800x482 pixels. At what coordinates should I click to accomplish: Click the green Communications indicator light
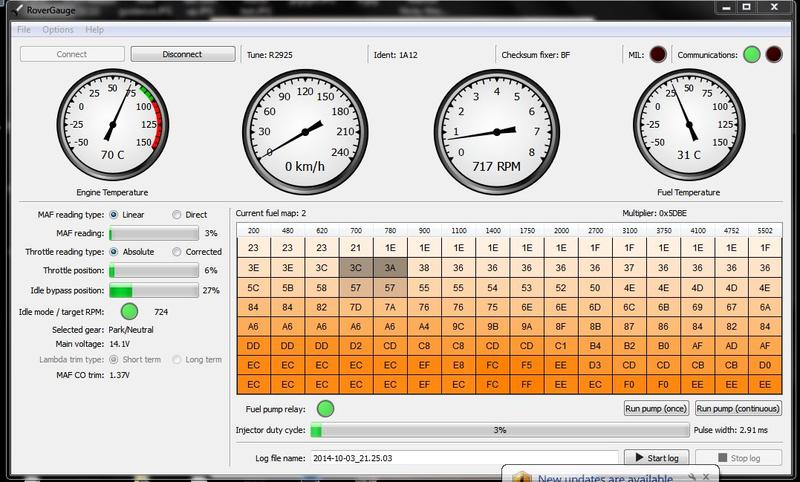click(x=751, y=55)
